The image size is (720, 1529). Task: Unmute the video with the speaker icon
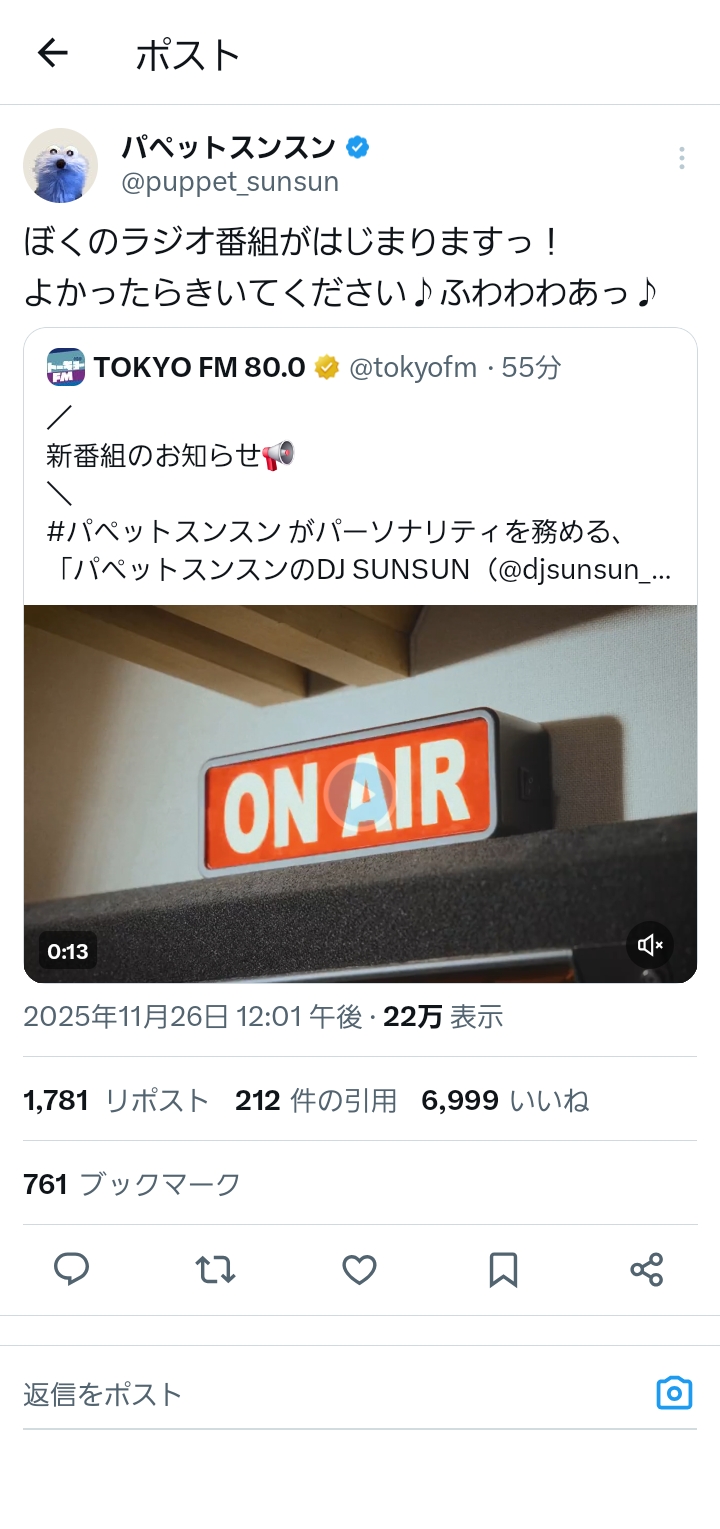point(650,944)
